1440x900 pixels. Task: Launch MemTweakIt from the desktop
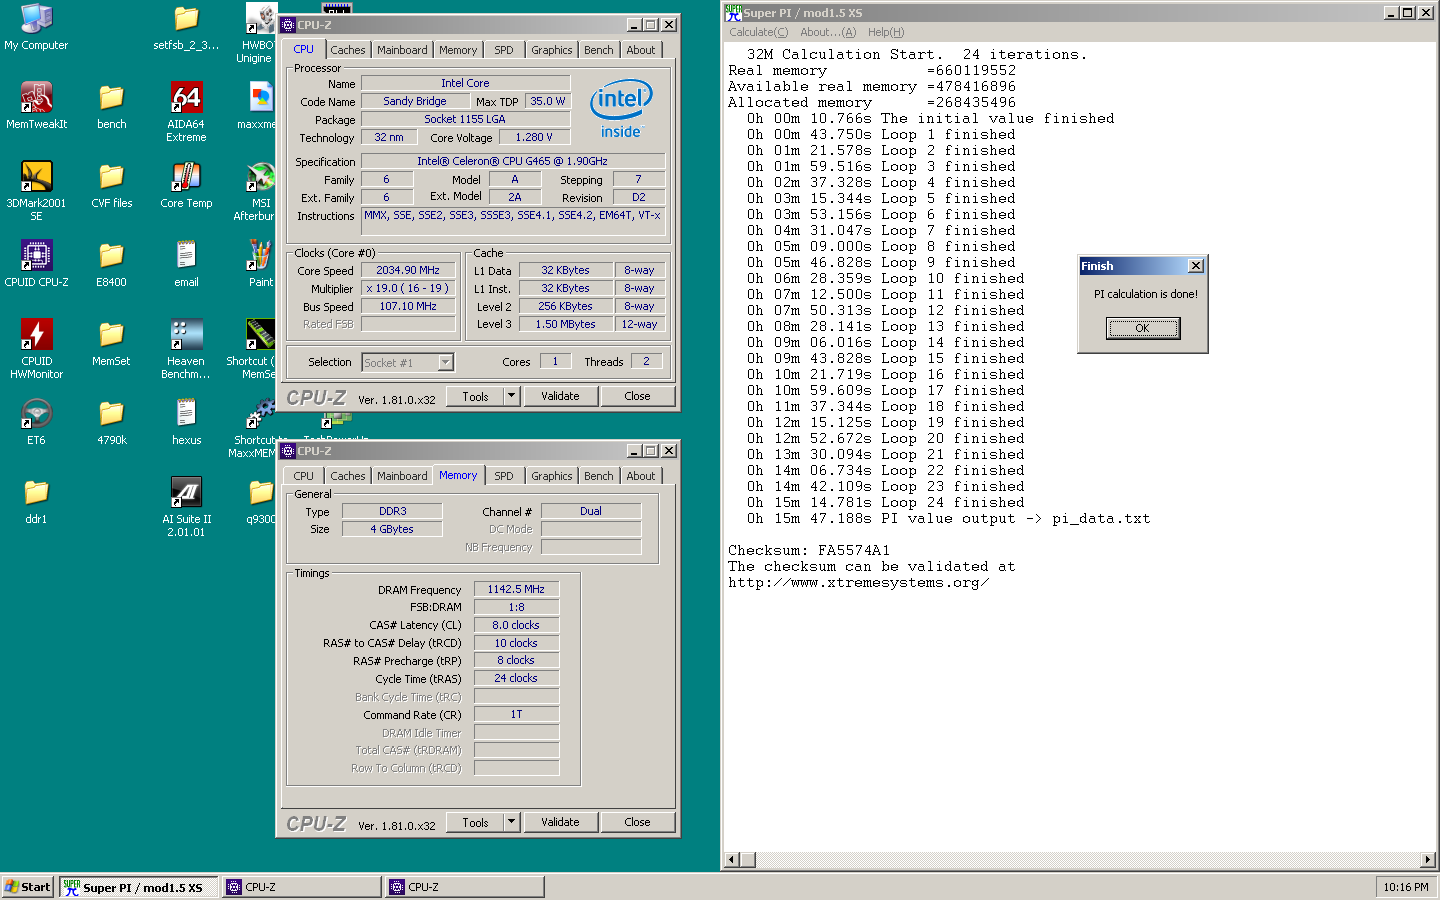click(36, 106)
